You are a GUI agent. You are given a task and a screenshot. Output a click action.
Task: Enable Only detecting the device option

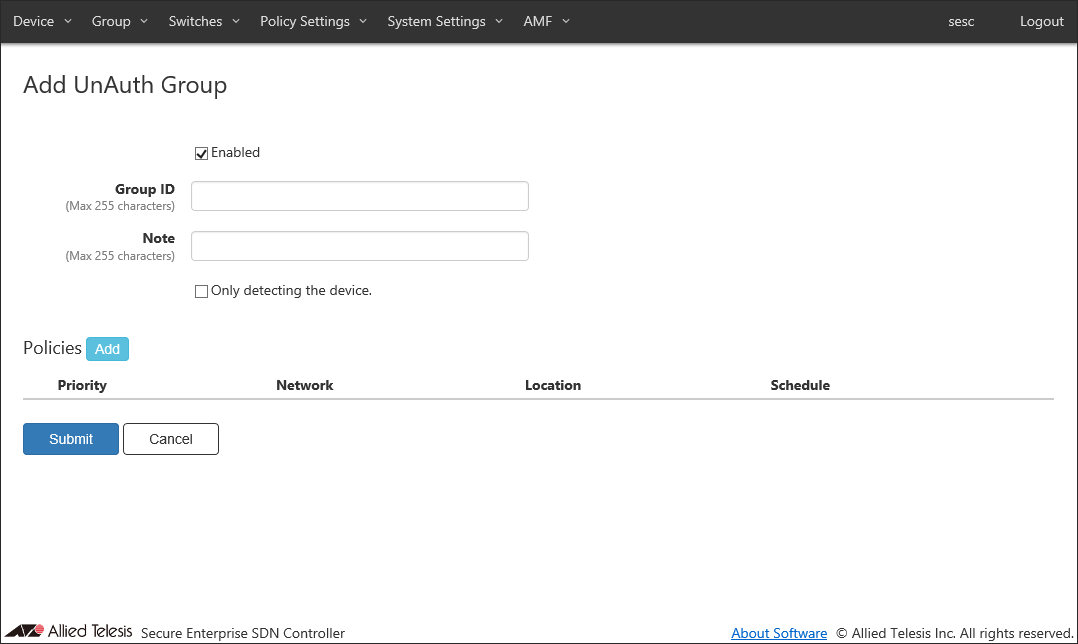coord(202,291)
